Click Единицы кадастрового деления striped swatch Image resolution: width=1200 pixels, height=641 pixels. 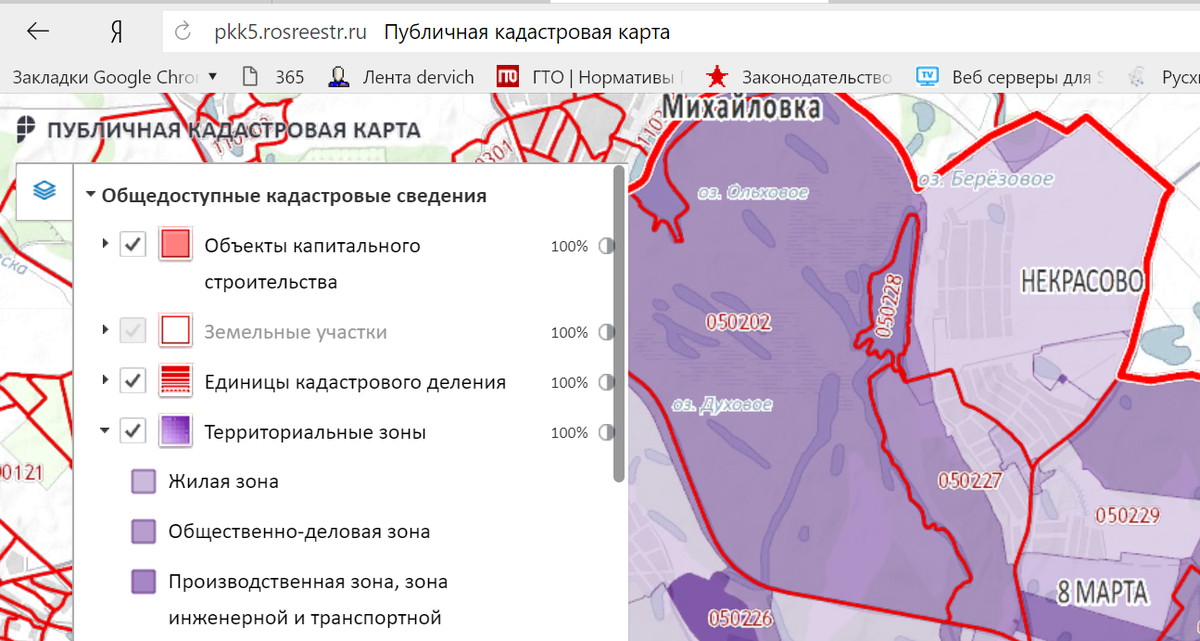click(175, 380)
